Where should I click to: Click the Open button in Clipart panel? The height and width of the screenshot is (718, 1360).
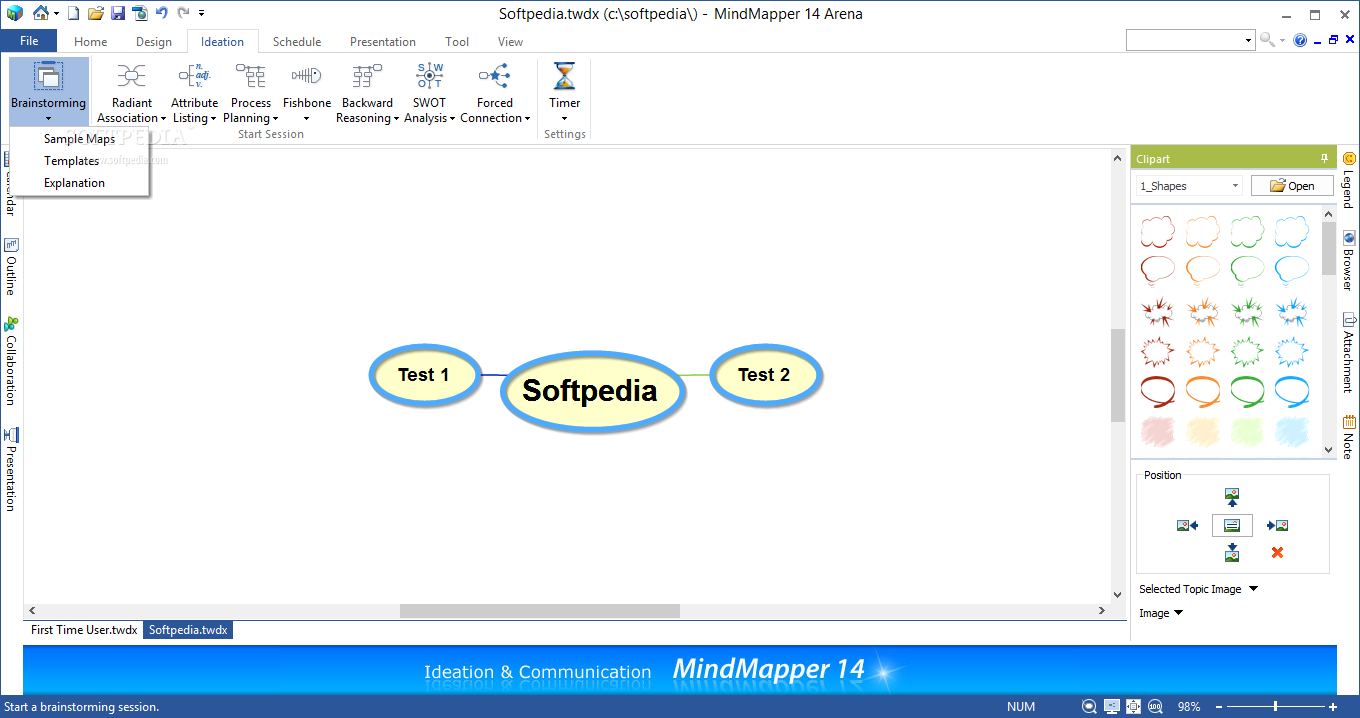coord(1292,185)
